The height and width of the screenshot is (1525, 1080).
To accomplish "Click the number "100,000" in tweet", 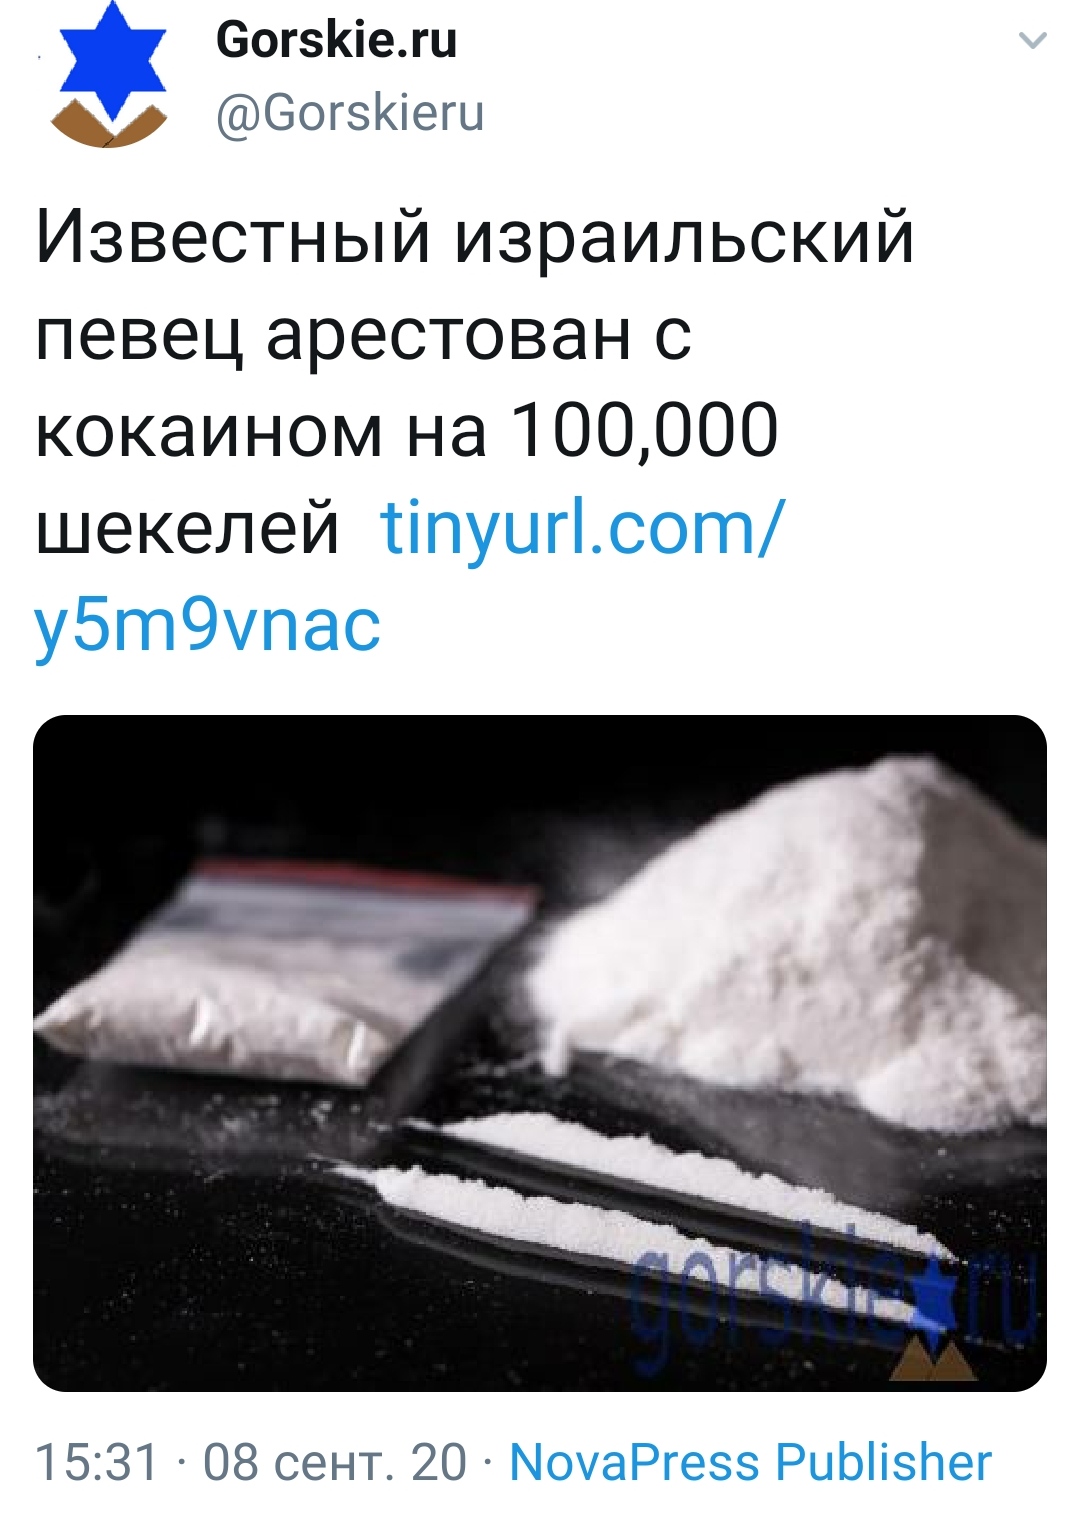I will (x=645, y=432).
